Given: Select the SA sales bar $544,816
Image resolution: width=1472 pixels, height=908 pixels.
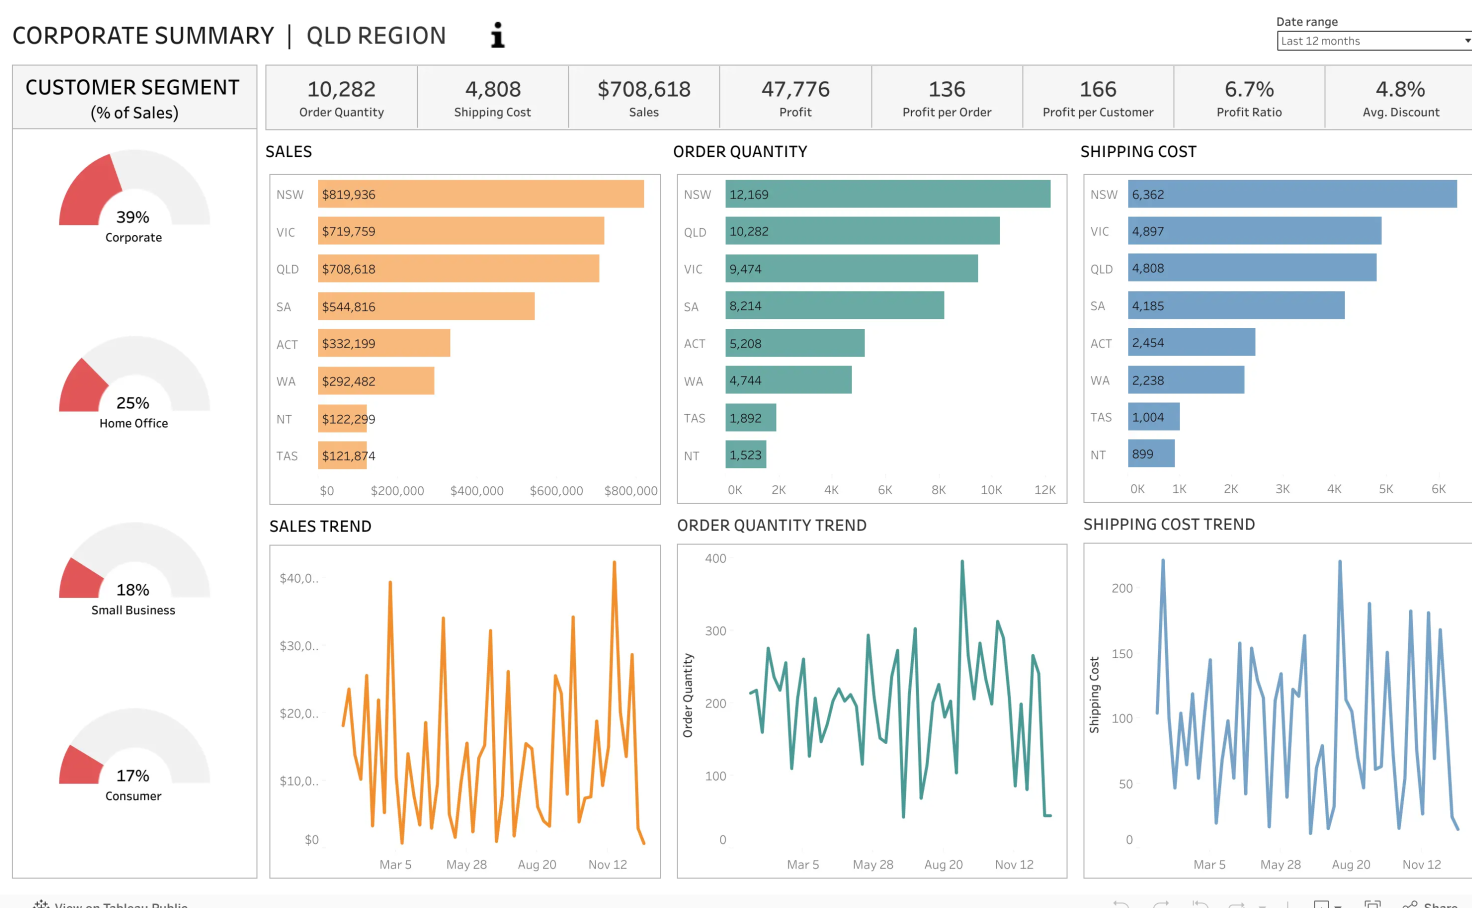Looking at the screenshot, I should click(x=426, y=306).
